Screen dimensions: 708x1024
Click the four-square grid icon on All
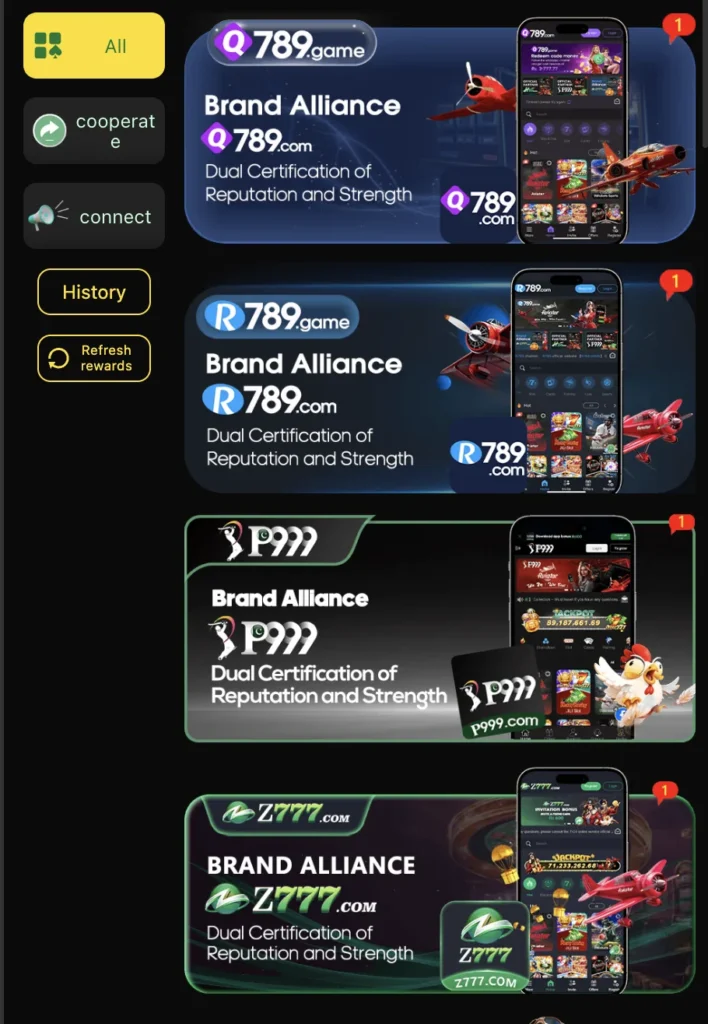48,46
